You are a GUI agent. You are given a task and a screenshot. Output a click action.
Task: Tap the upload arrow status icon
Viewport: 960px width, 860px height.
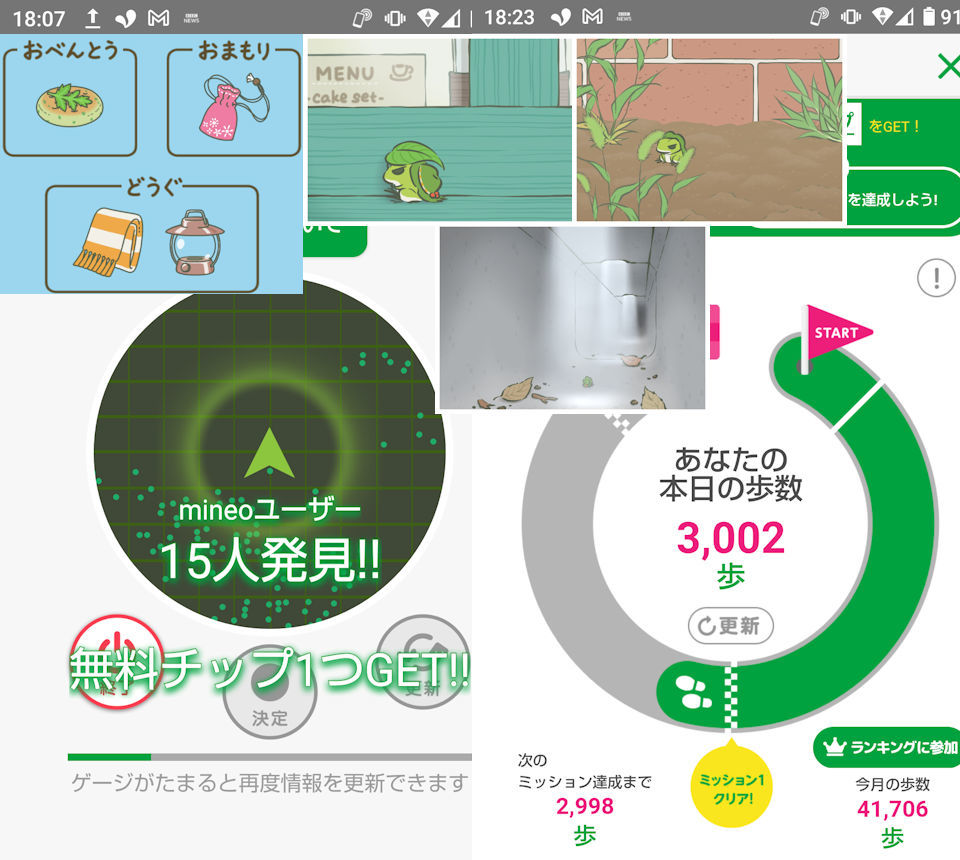[92, 18]
